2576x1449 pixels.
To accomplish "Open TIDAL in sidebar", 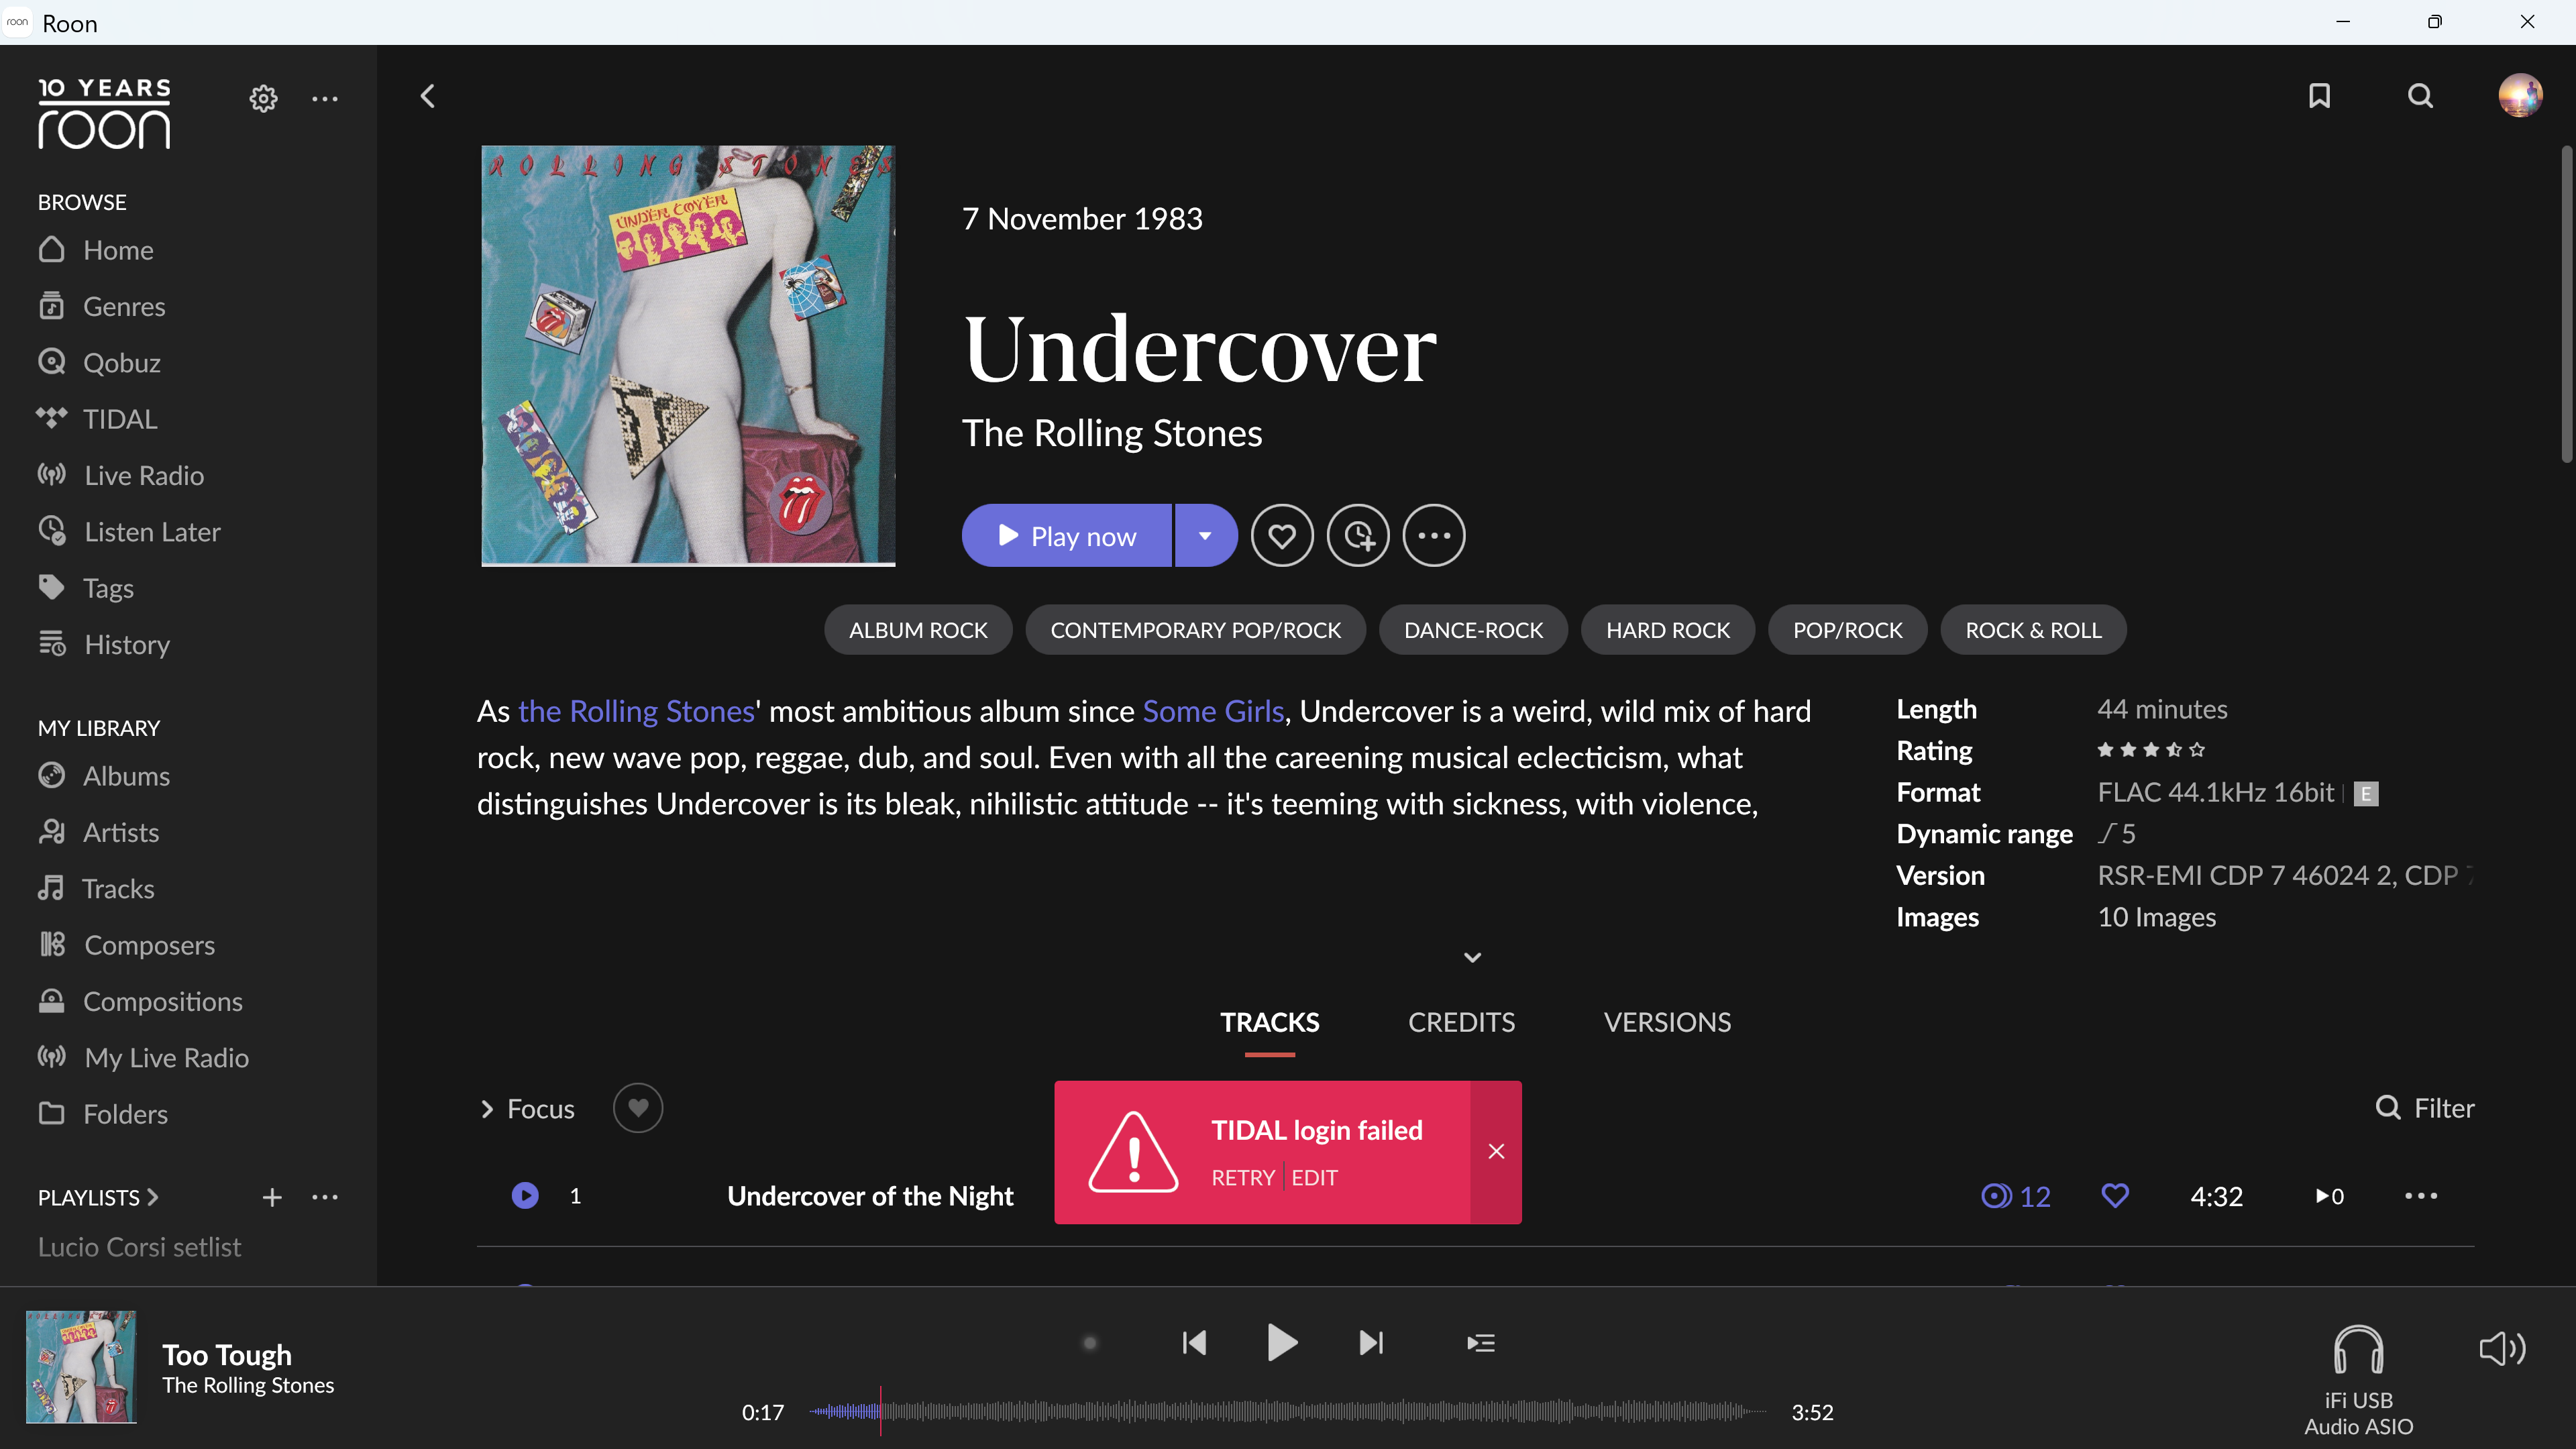I will point(97,419).
